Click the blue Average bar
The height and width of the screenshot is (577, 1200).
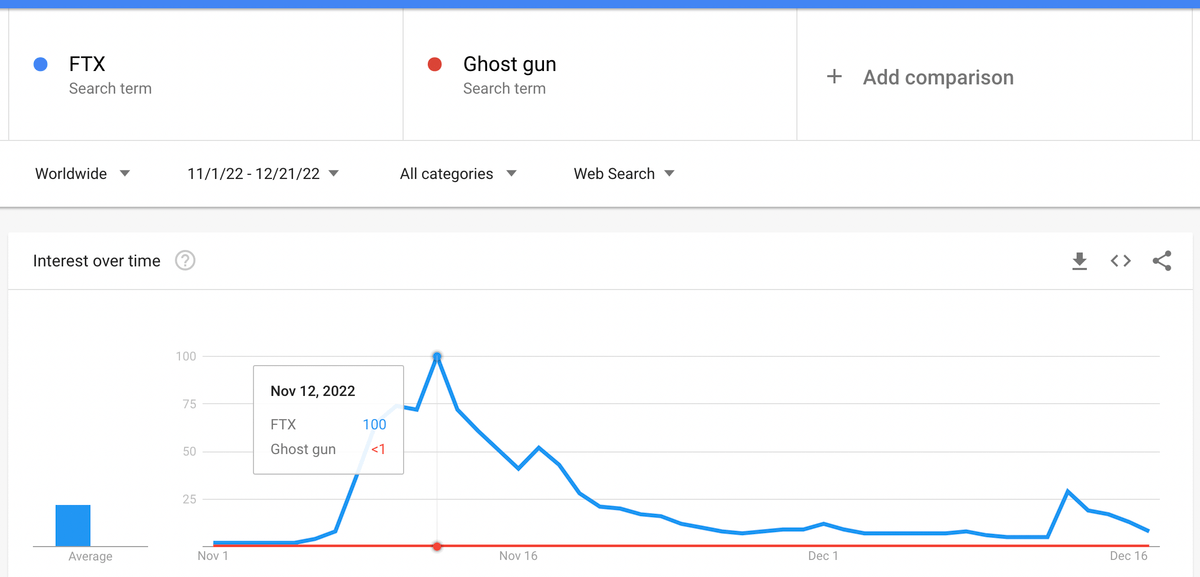click(73, 525)
